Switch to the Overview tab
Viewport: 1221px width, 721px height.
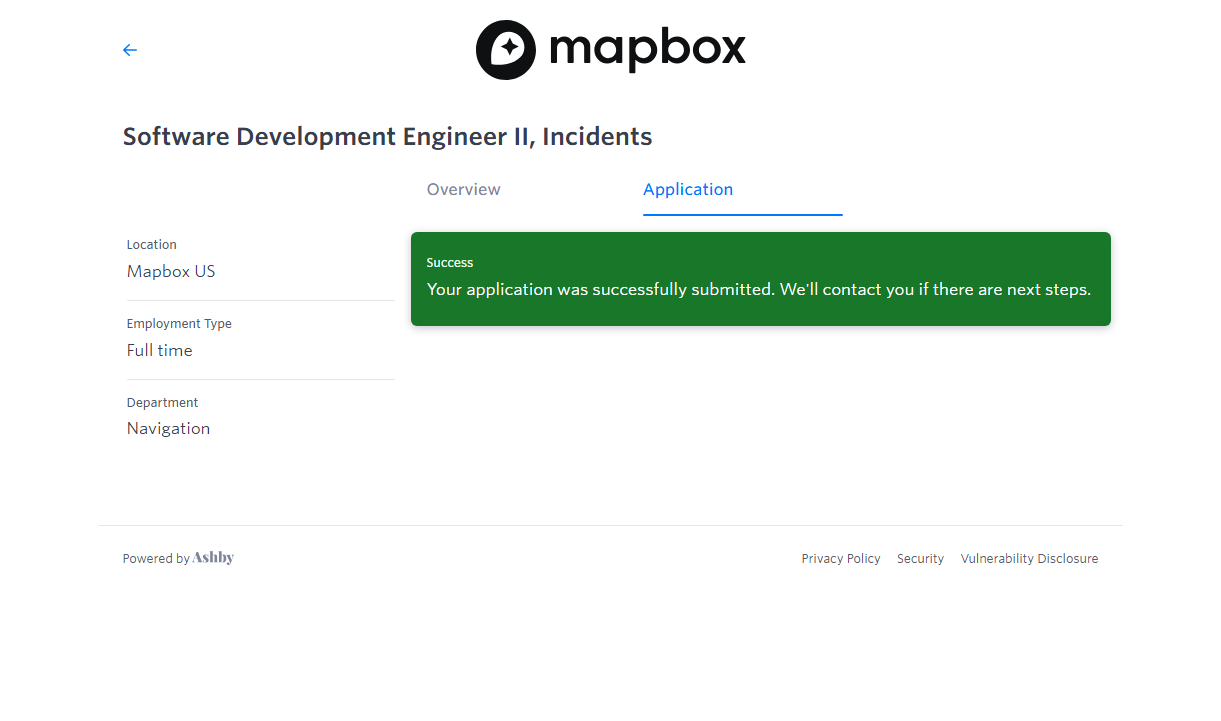click(x=463, y=190)
